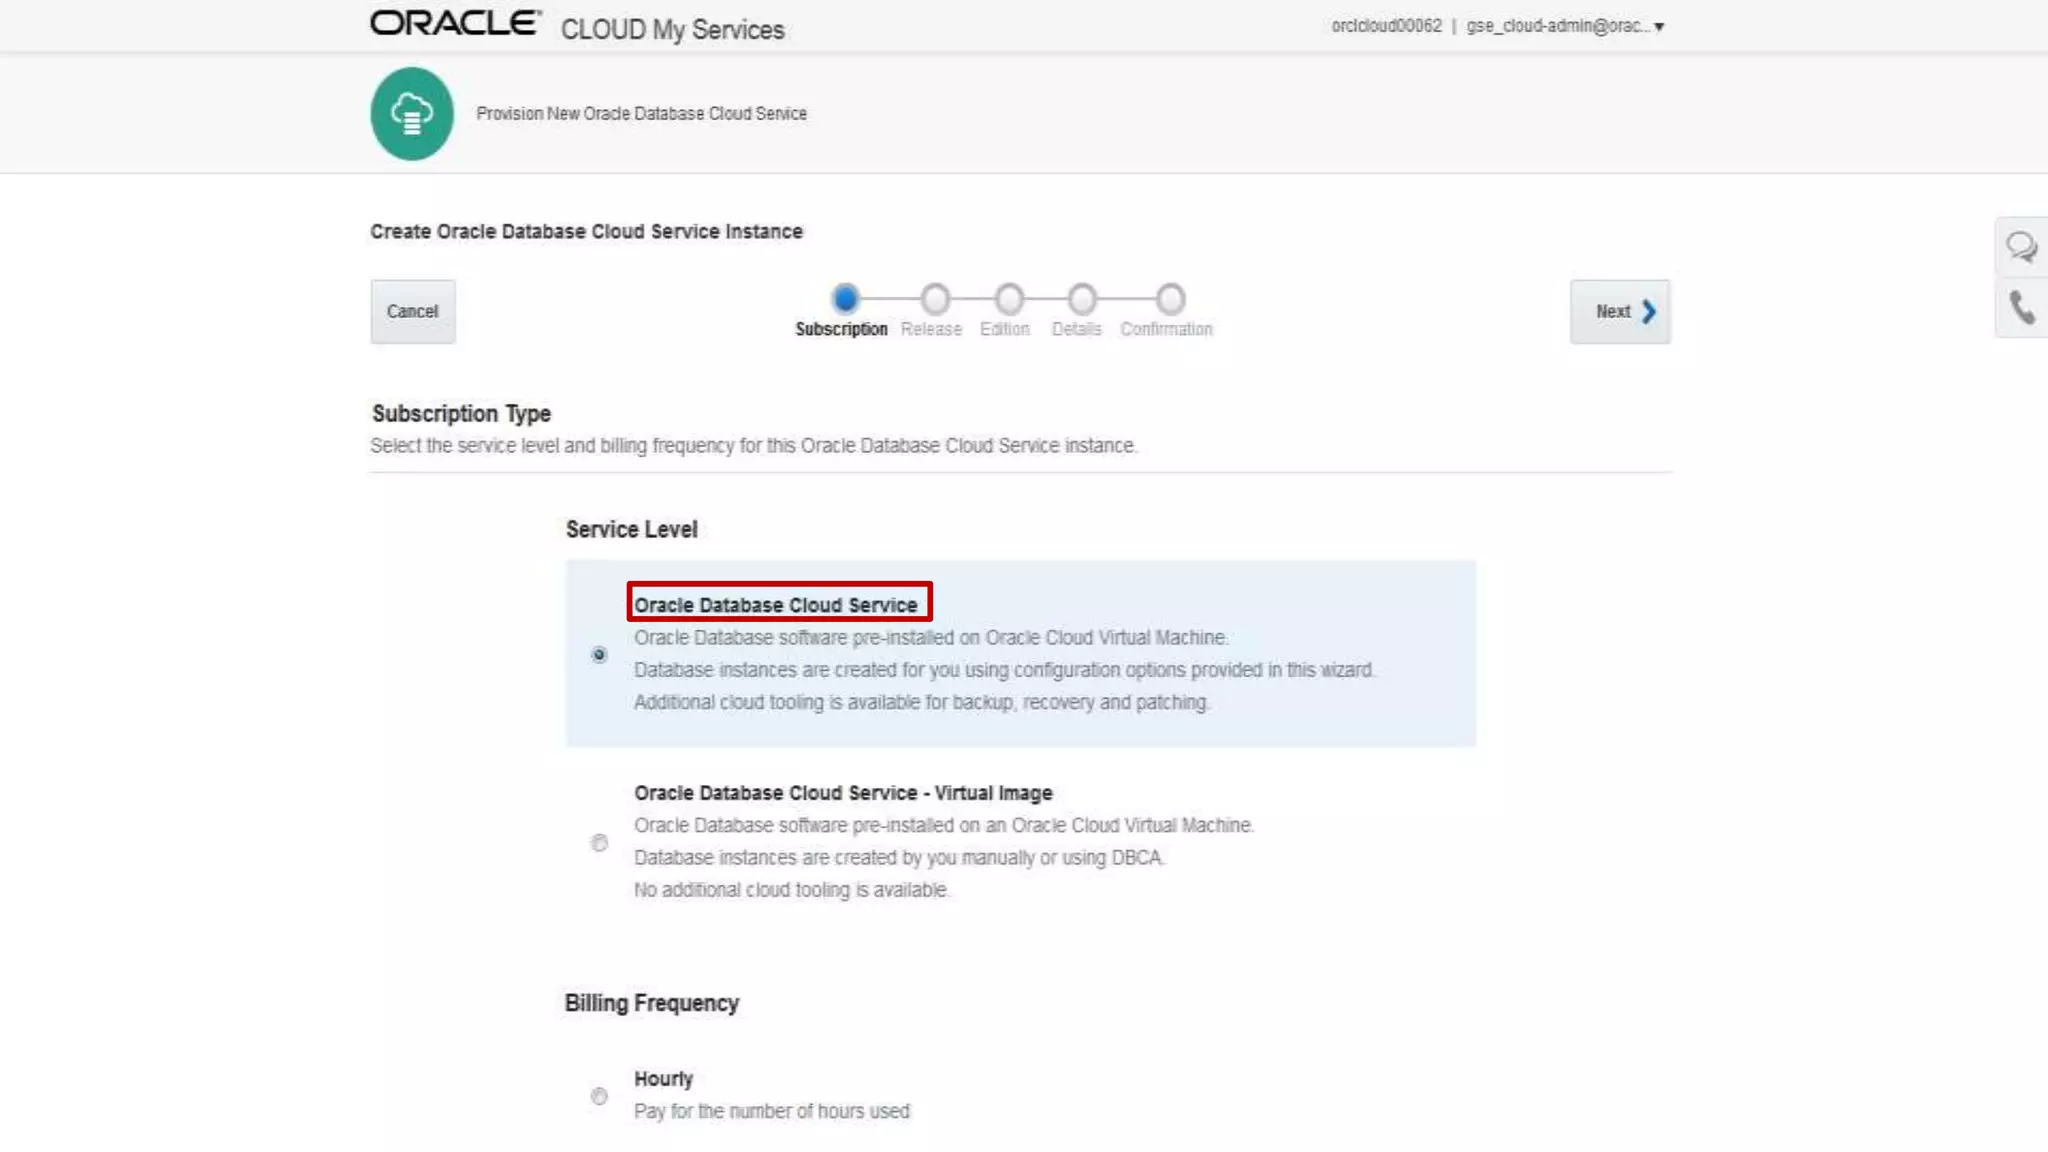The width and height of the screenshot is (2048, 1152).
Task: Open the chat support icon
Action: 2021,247
